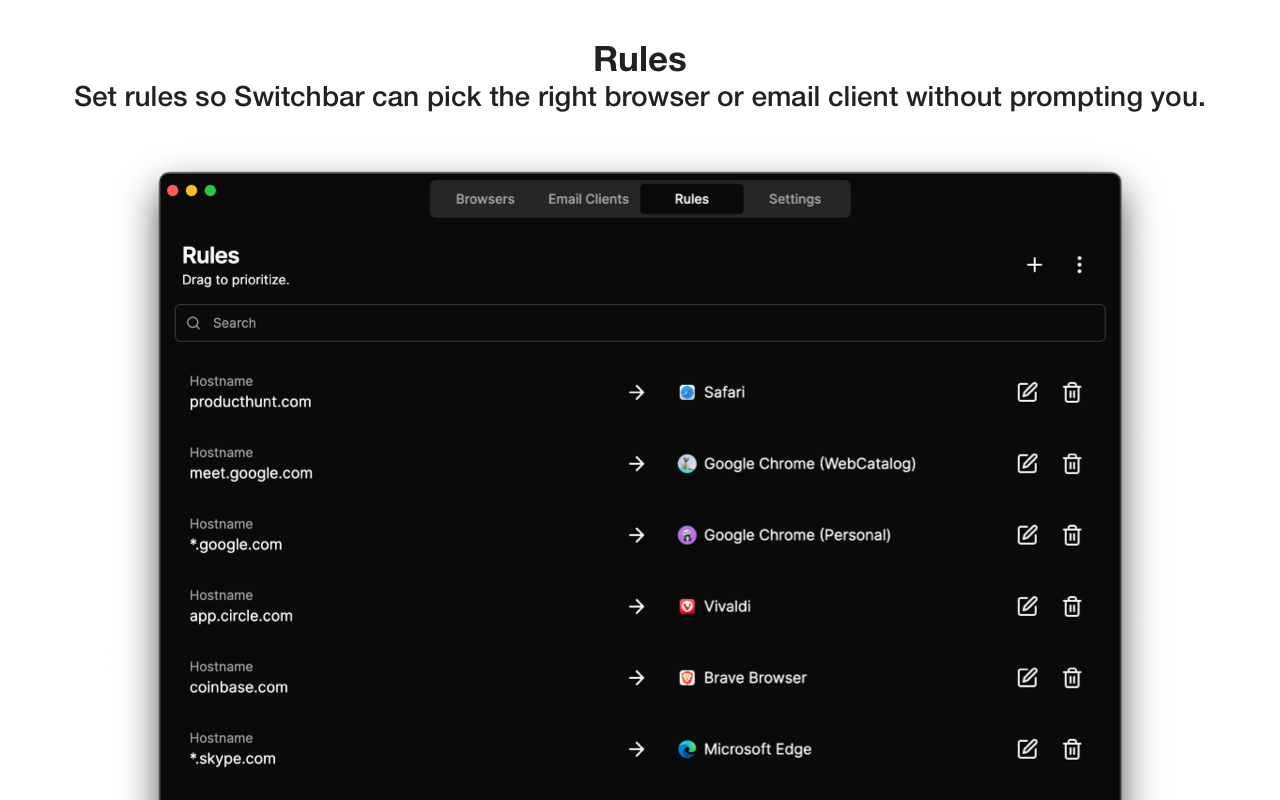Open the Settings tab
1280x800 pixels.
795,199
